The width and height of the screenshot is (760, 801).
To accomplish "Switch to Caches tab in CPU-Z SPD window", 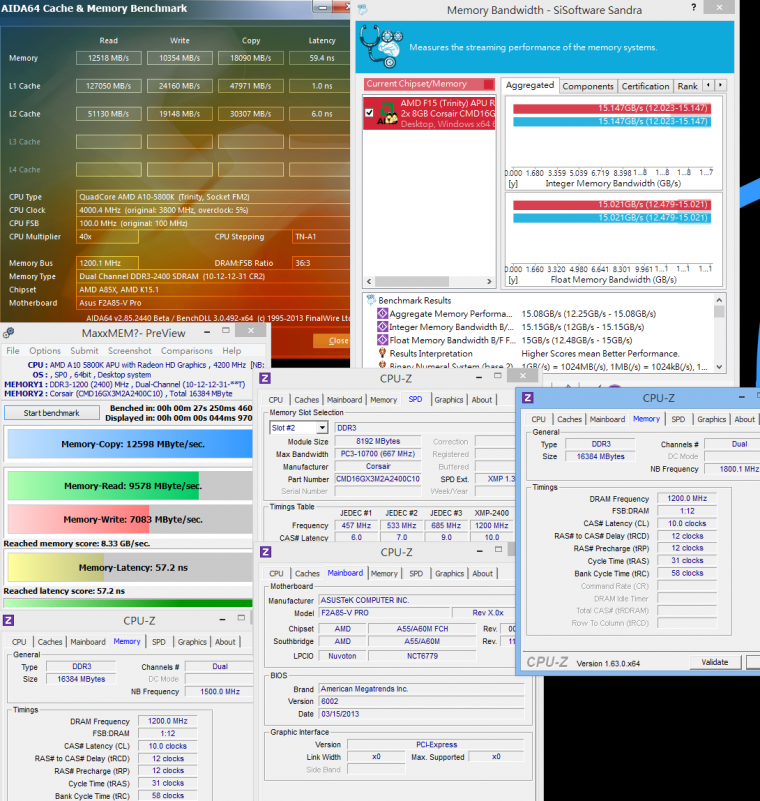I will tap(306, 399).
